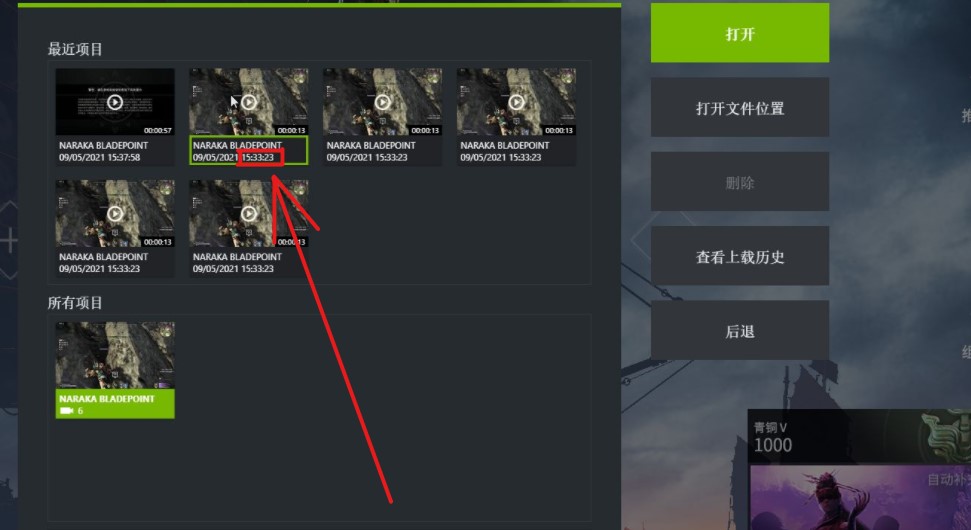Play the 00:00:57 clip dated 15:37:58
971x530 pixels.
[x=115, y=102]
